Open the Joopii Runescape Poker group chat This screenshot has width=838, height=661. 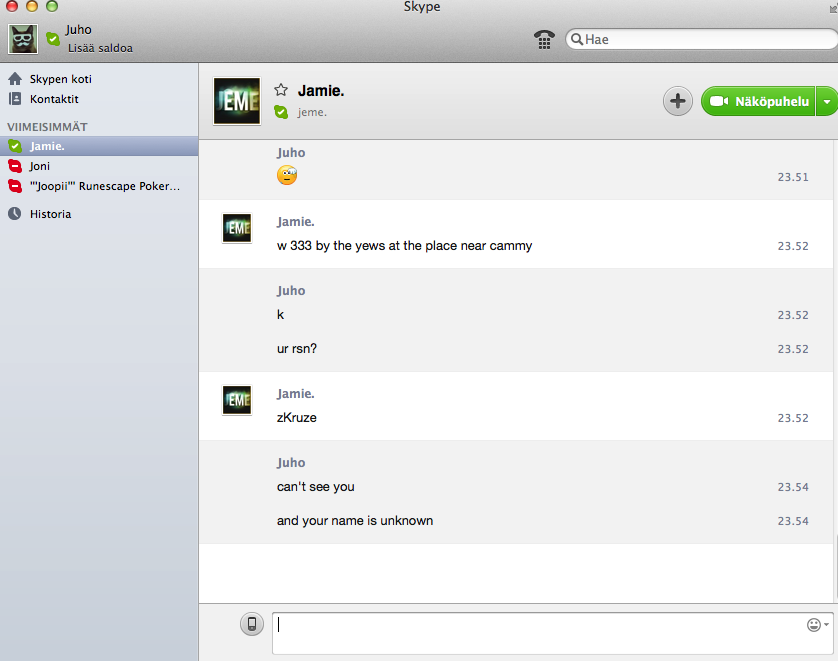105,186
